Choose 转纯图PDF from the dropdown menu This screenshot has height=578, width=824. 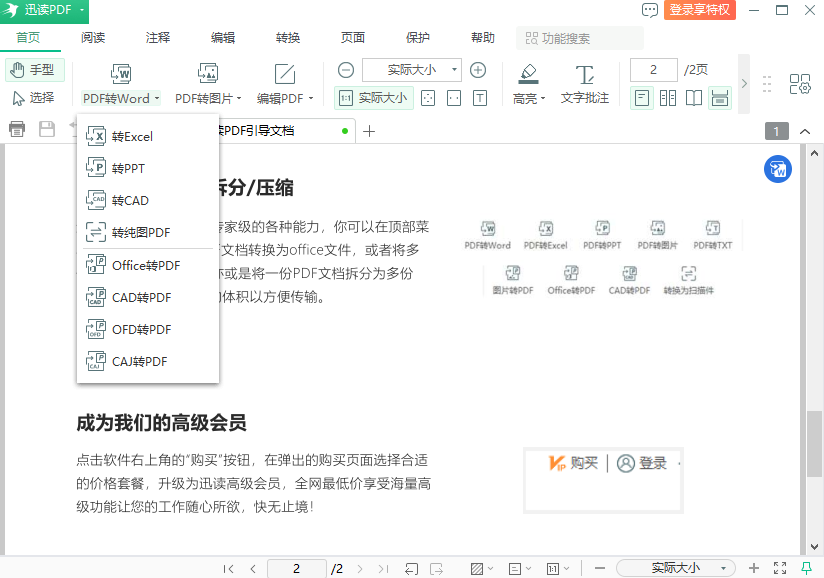point(148,232)
